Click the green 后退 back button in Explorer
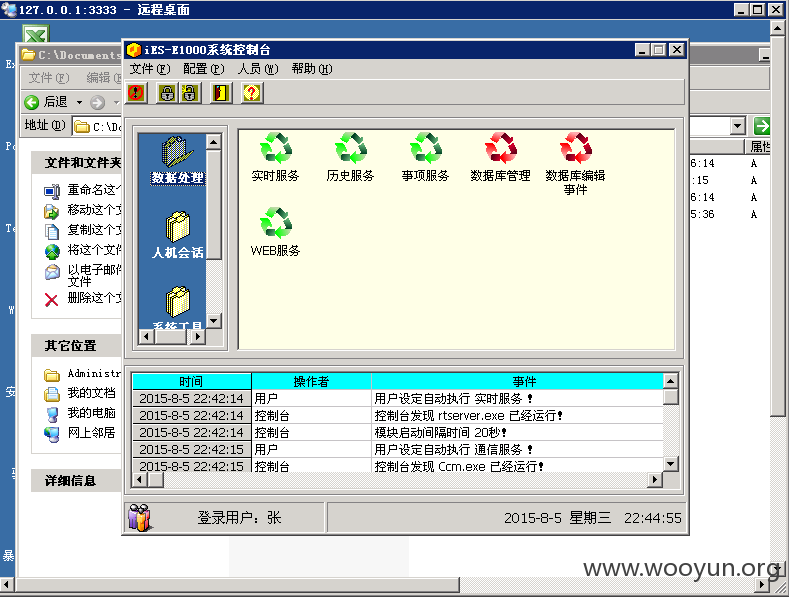The width and height of the screenshot is (789, 597). pos(46,102)
